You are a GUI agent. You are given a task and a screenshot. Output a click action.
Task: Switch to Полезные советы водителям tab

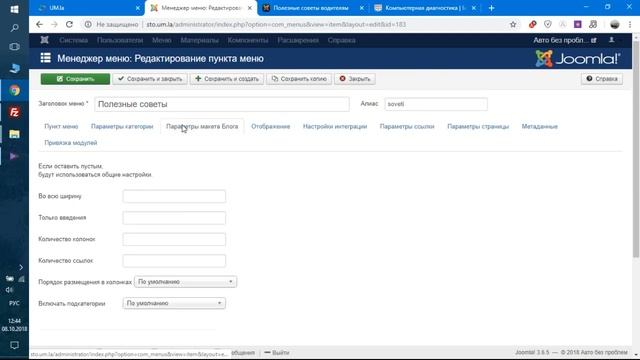tap(311, 8)
